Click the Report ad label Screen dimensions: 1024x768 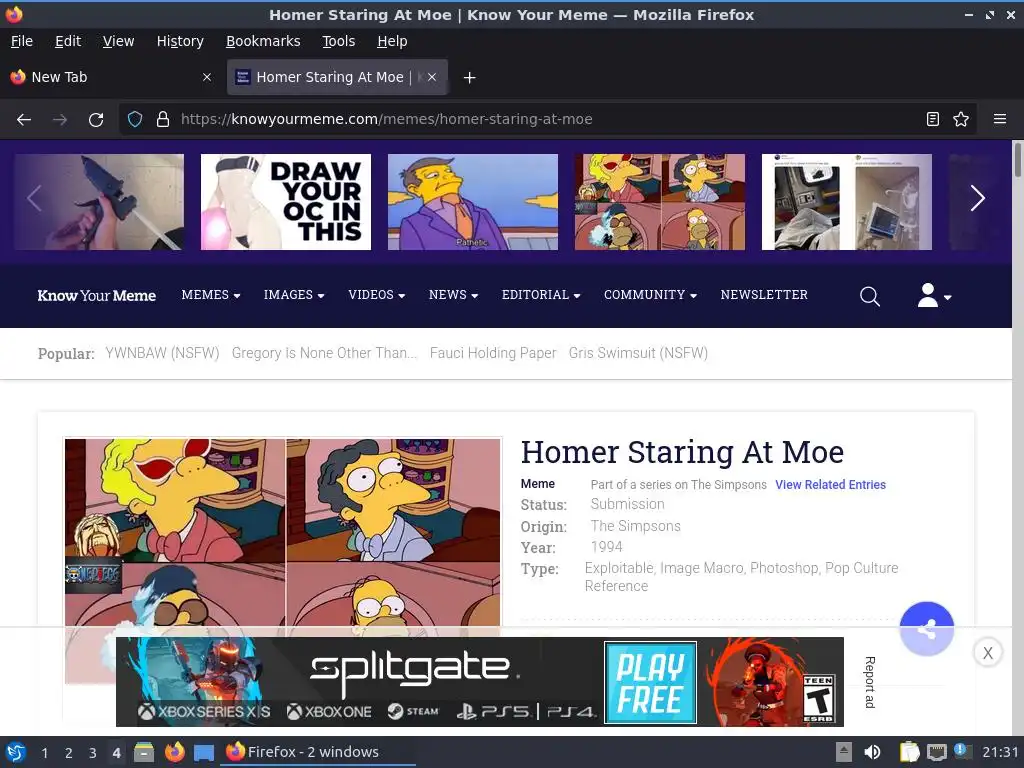point(869,682)
